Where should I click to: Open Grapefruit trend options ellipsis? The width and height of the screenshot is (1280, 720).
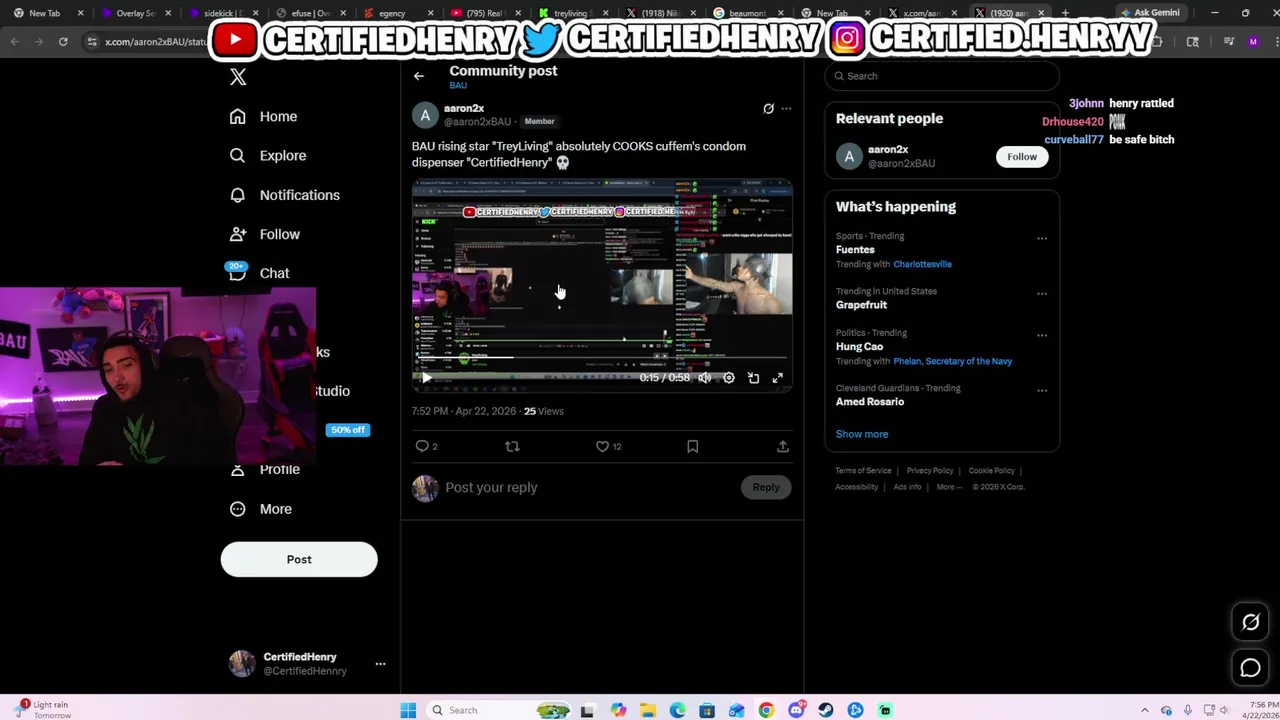(1042, 293)
